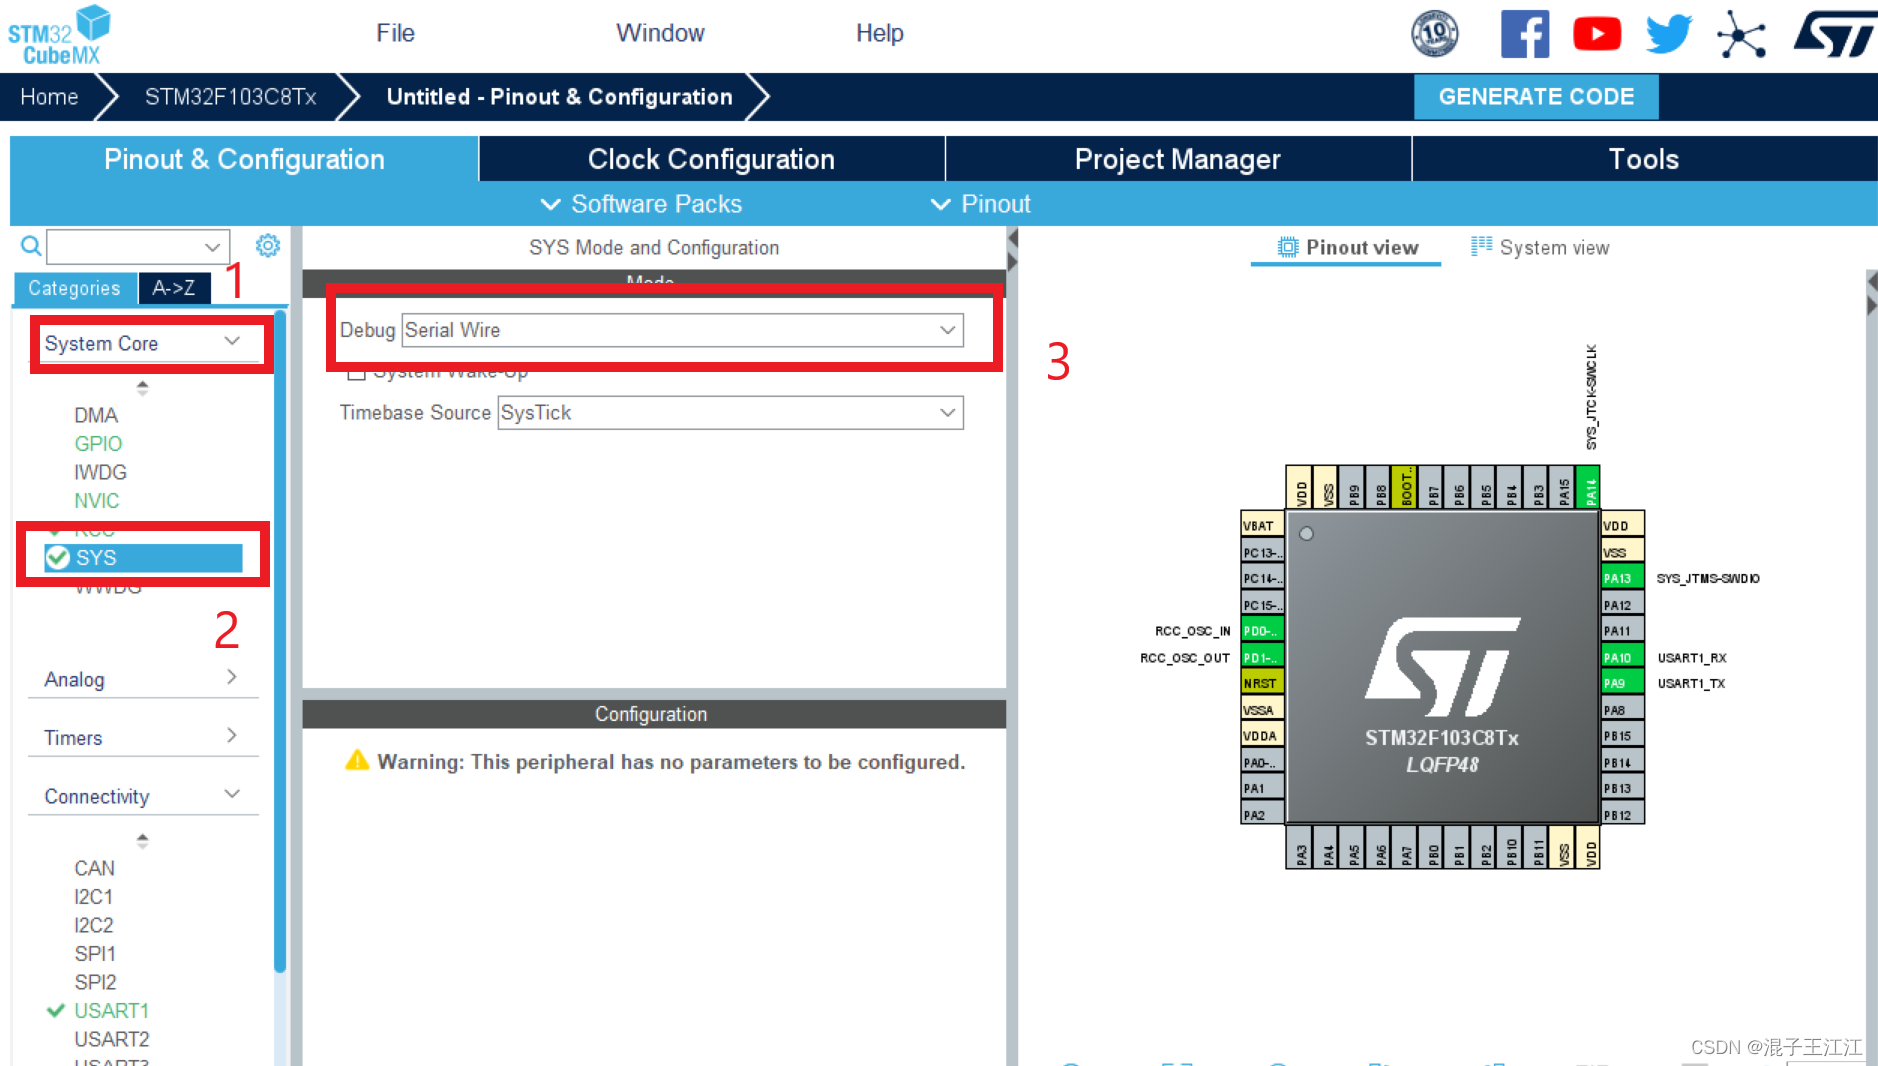Click the green check icon beside SYS
1878x1066 pixels.
point(58,557)
